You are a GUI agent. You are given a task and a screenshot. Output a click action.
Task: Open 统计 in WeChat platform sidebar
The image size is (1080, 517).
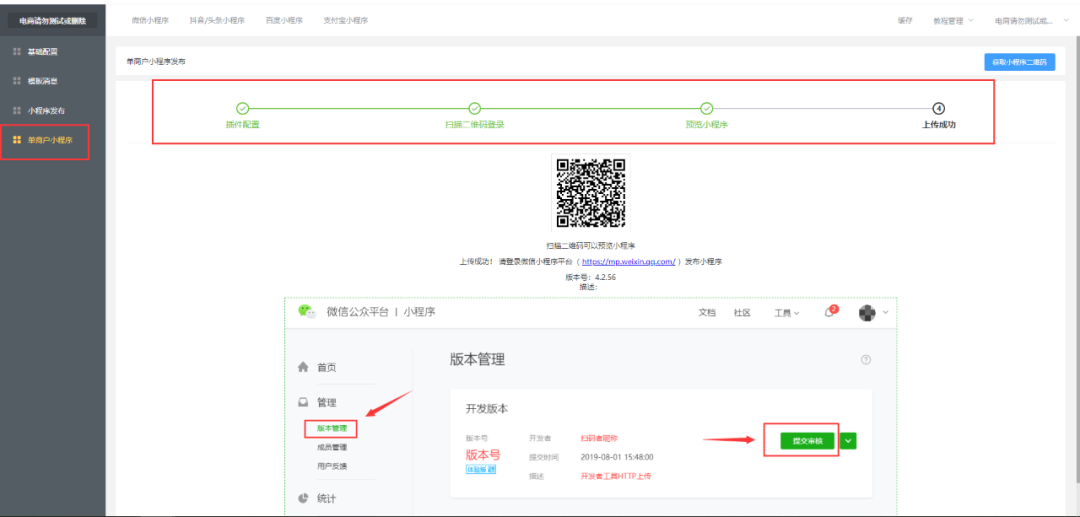tap(326, 498)
